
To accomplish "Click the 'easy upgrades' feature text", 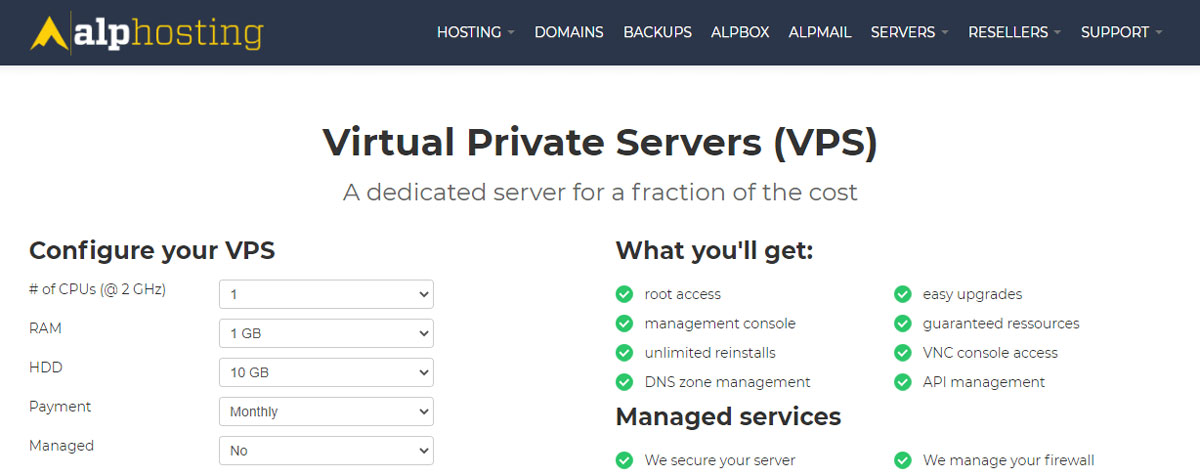I will (x=972, y=295).
